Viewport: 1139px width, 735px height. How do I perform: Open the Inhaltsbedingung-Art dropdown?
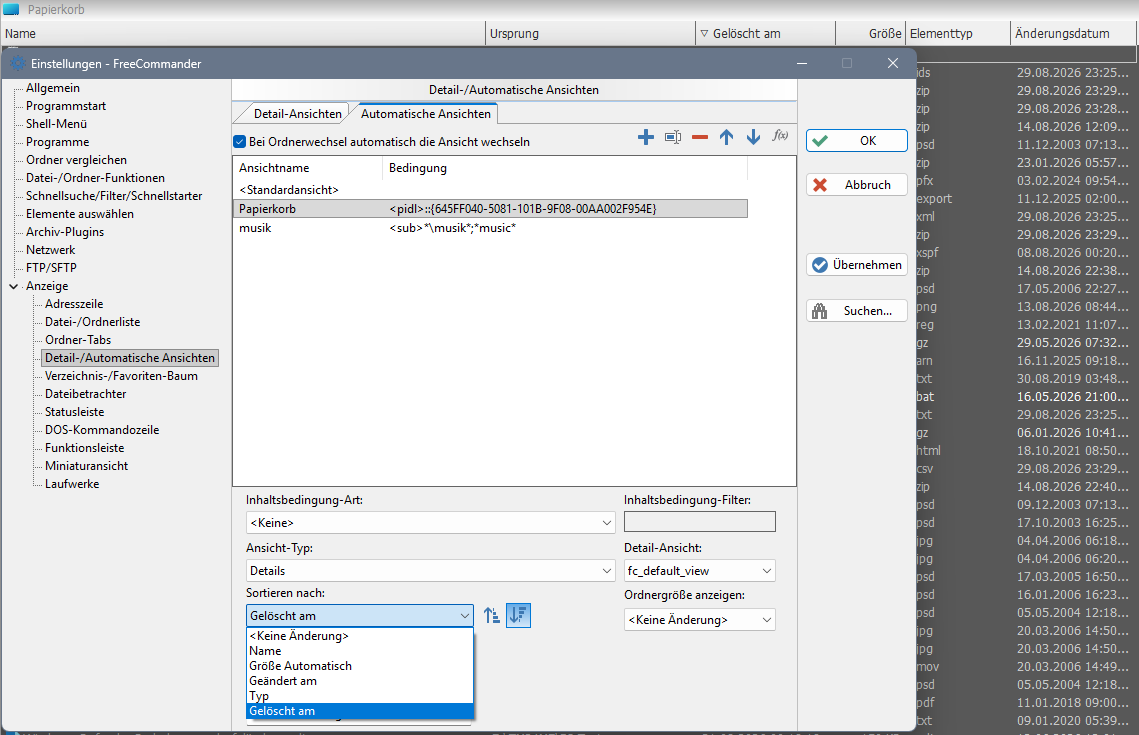(431, 523)
